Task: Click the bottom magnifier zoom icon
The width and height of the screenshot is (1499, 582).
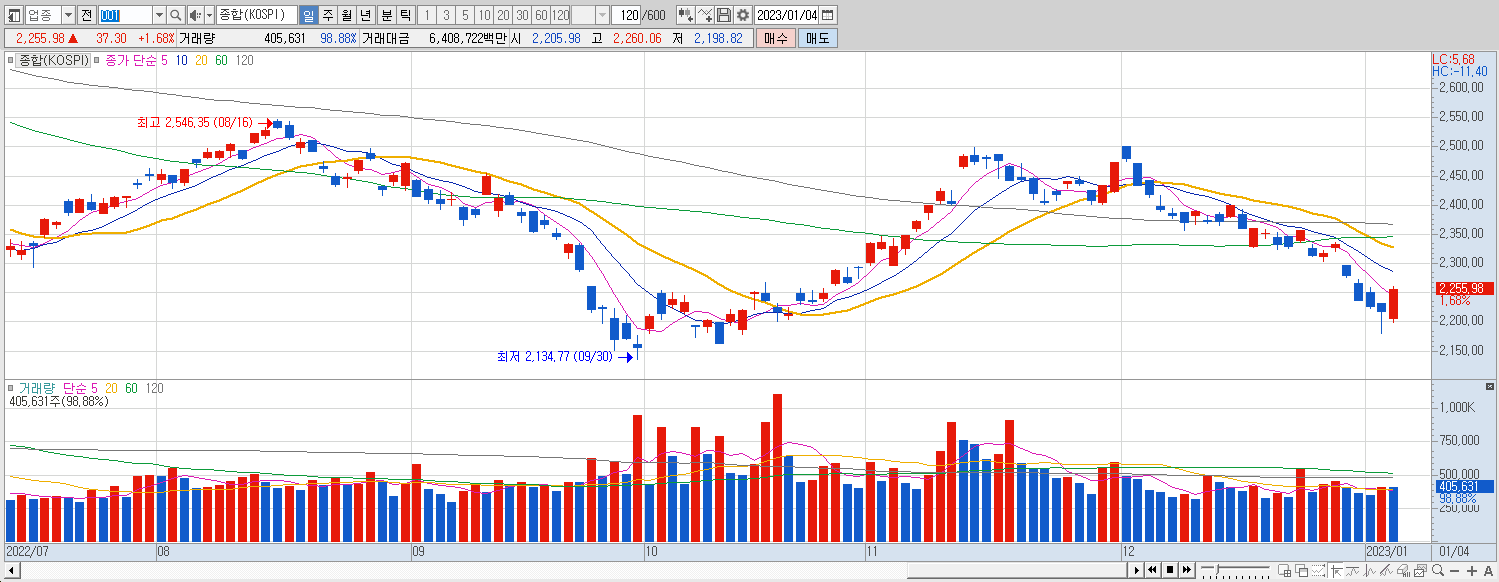Action: coord(1438,571)
